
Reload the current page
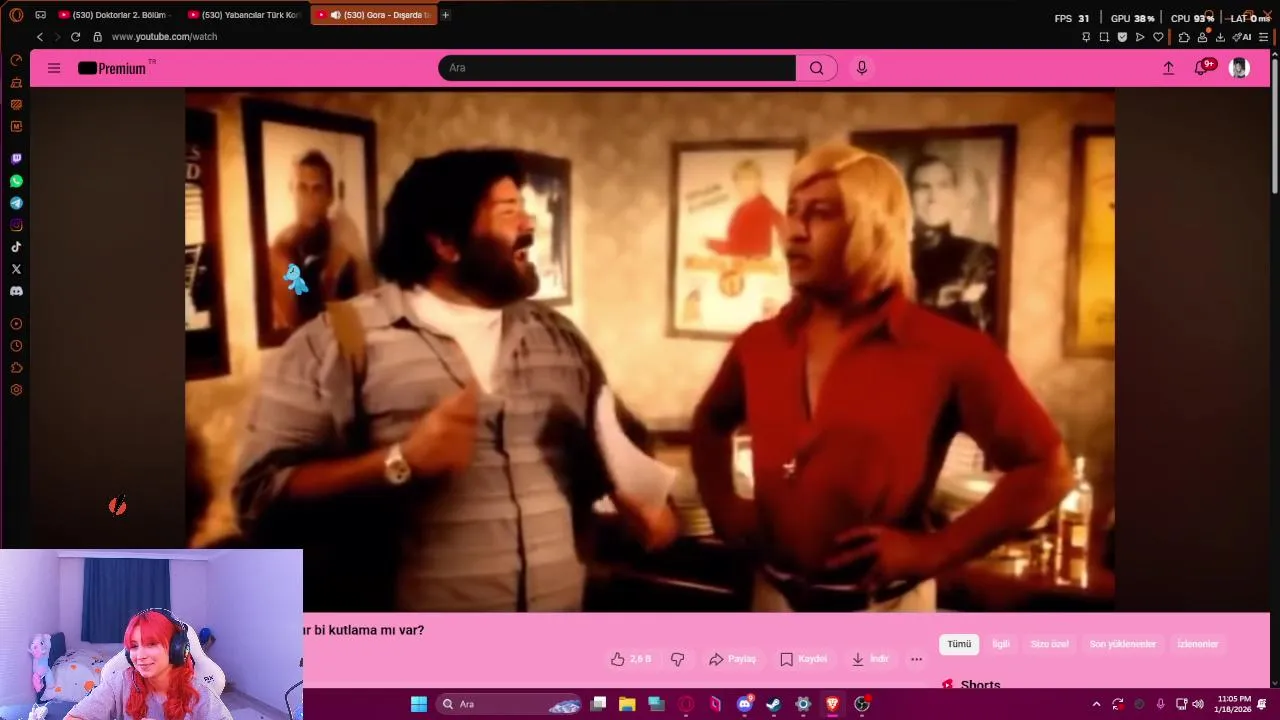click(x=75, y=37)
